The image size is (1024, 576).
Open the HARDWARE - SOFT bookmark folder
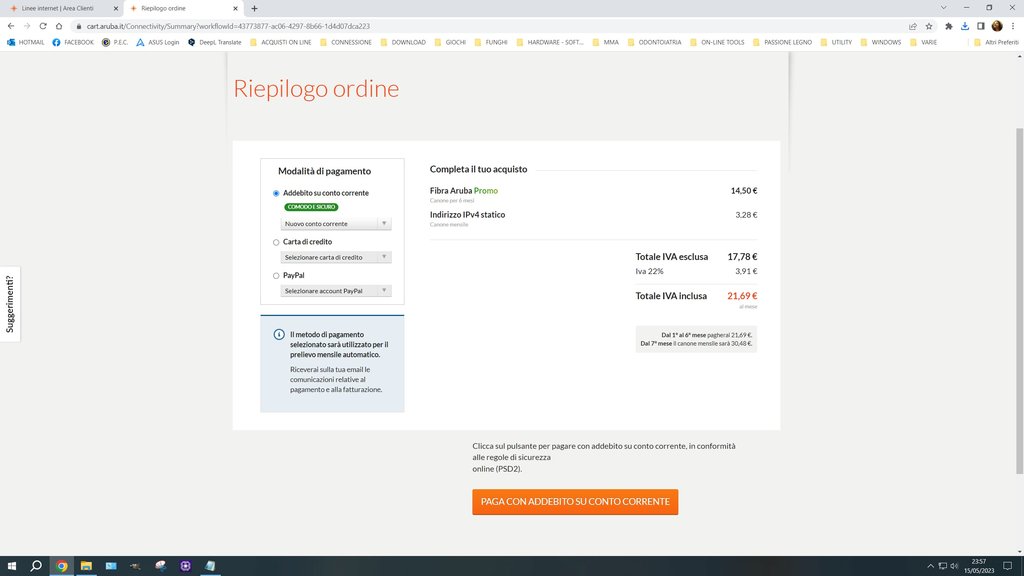pyautogui.click(x=550, y=42)
